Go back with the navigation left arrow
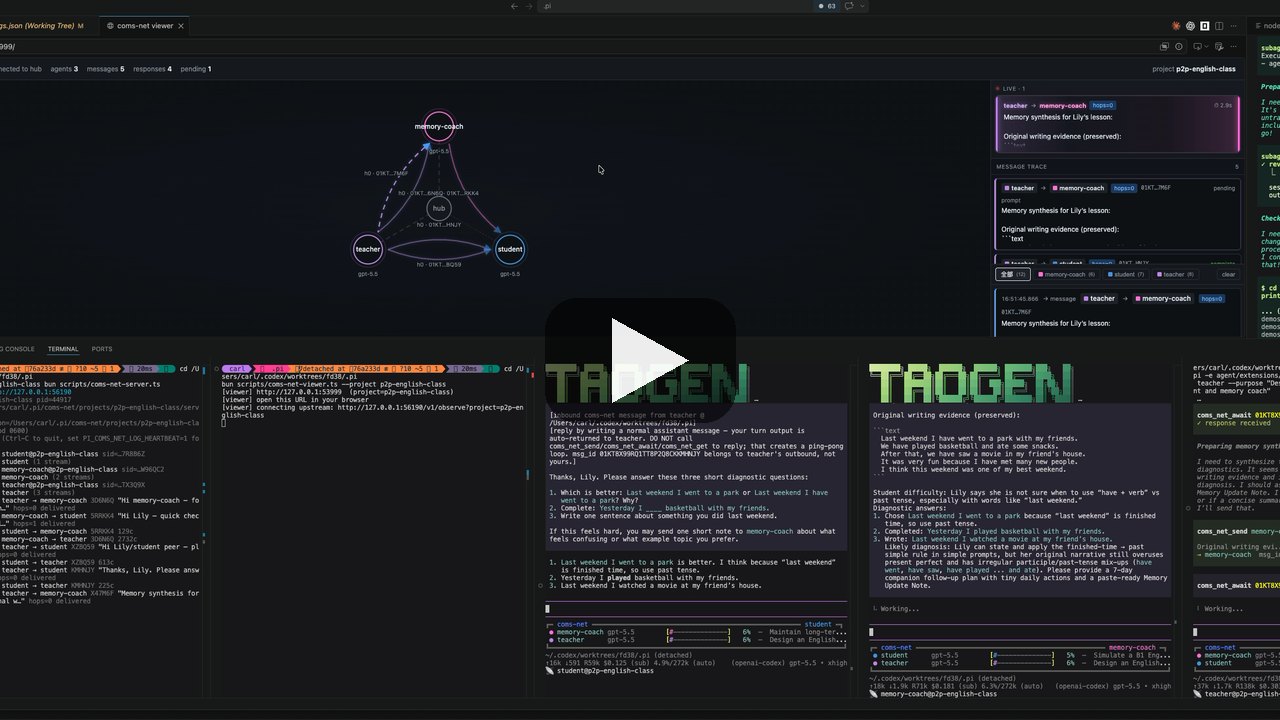1280x720 pixels. (514, 6)
